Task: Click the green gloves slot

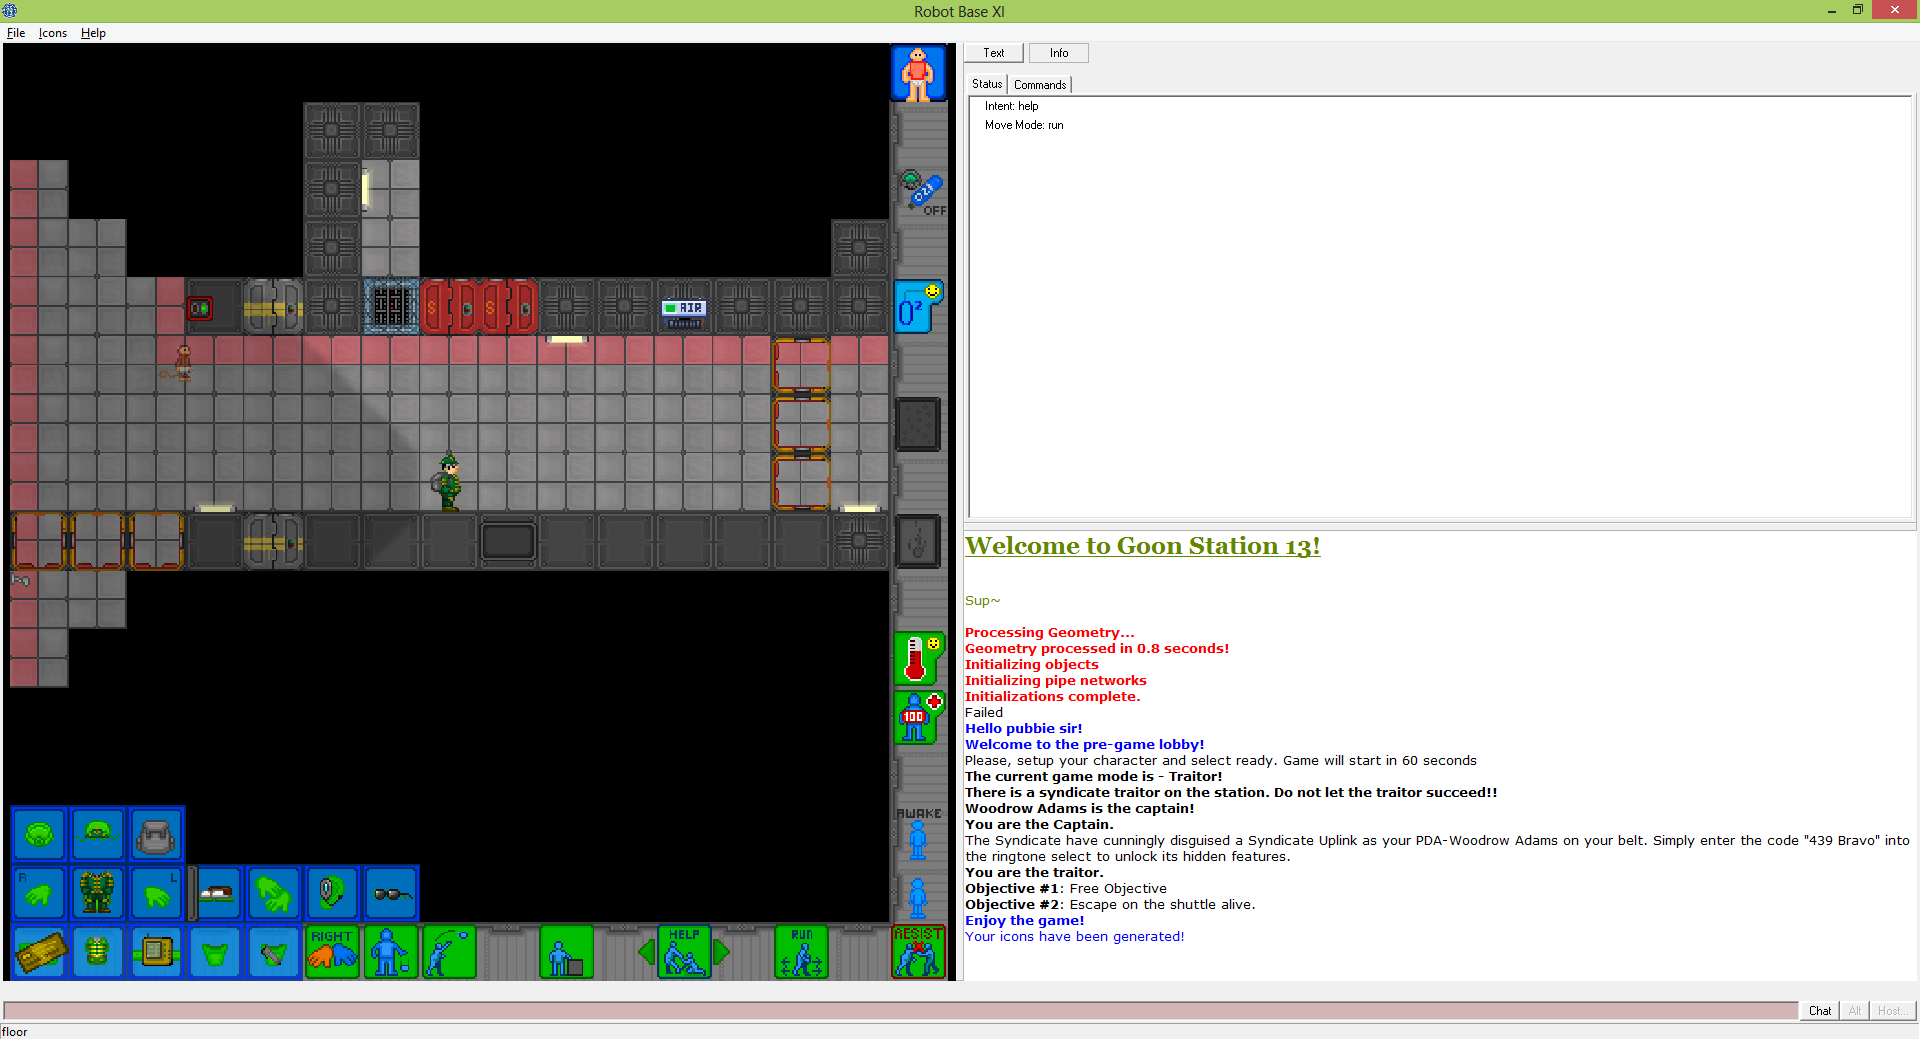Action: point(274,893)
